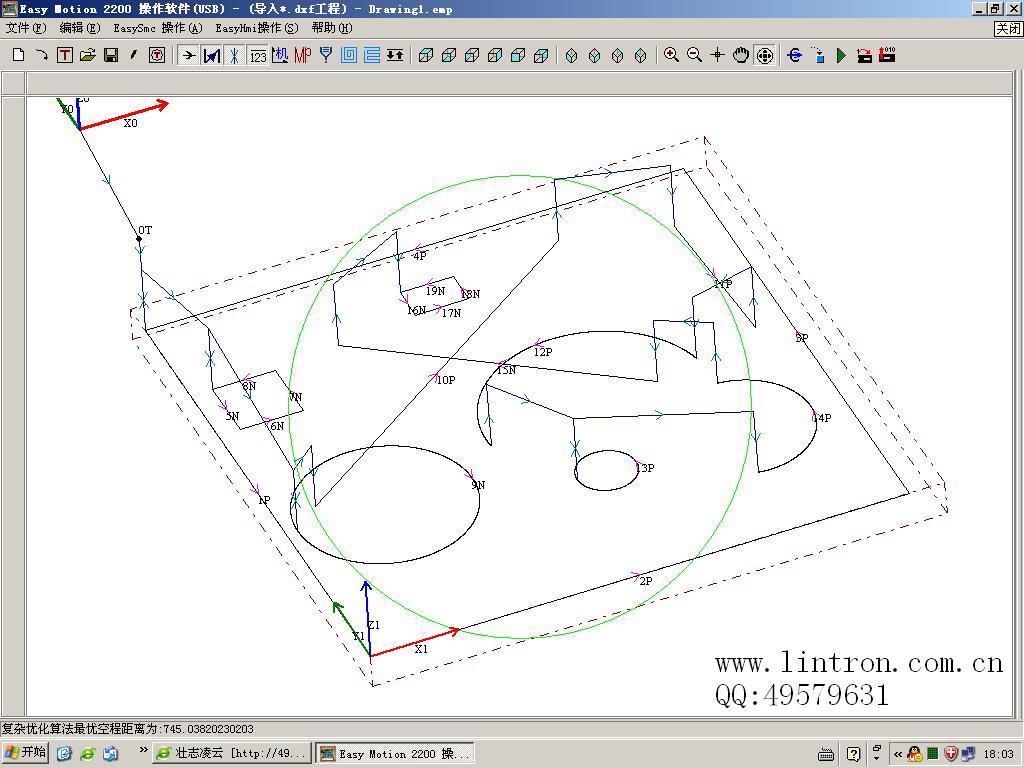
Task: Open the 文件(F) menu
Action: (26, 28)
